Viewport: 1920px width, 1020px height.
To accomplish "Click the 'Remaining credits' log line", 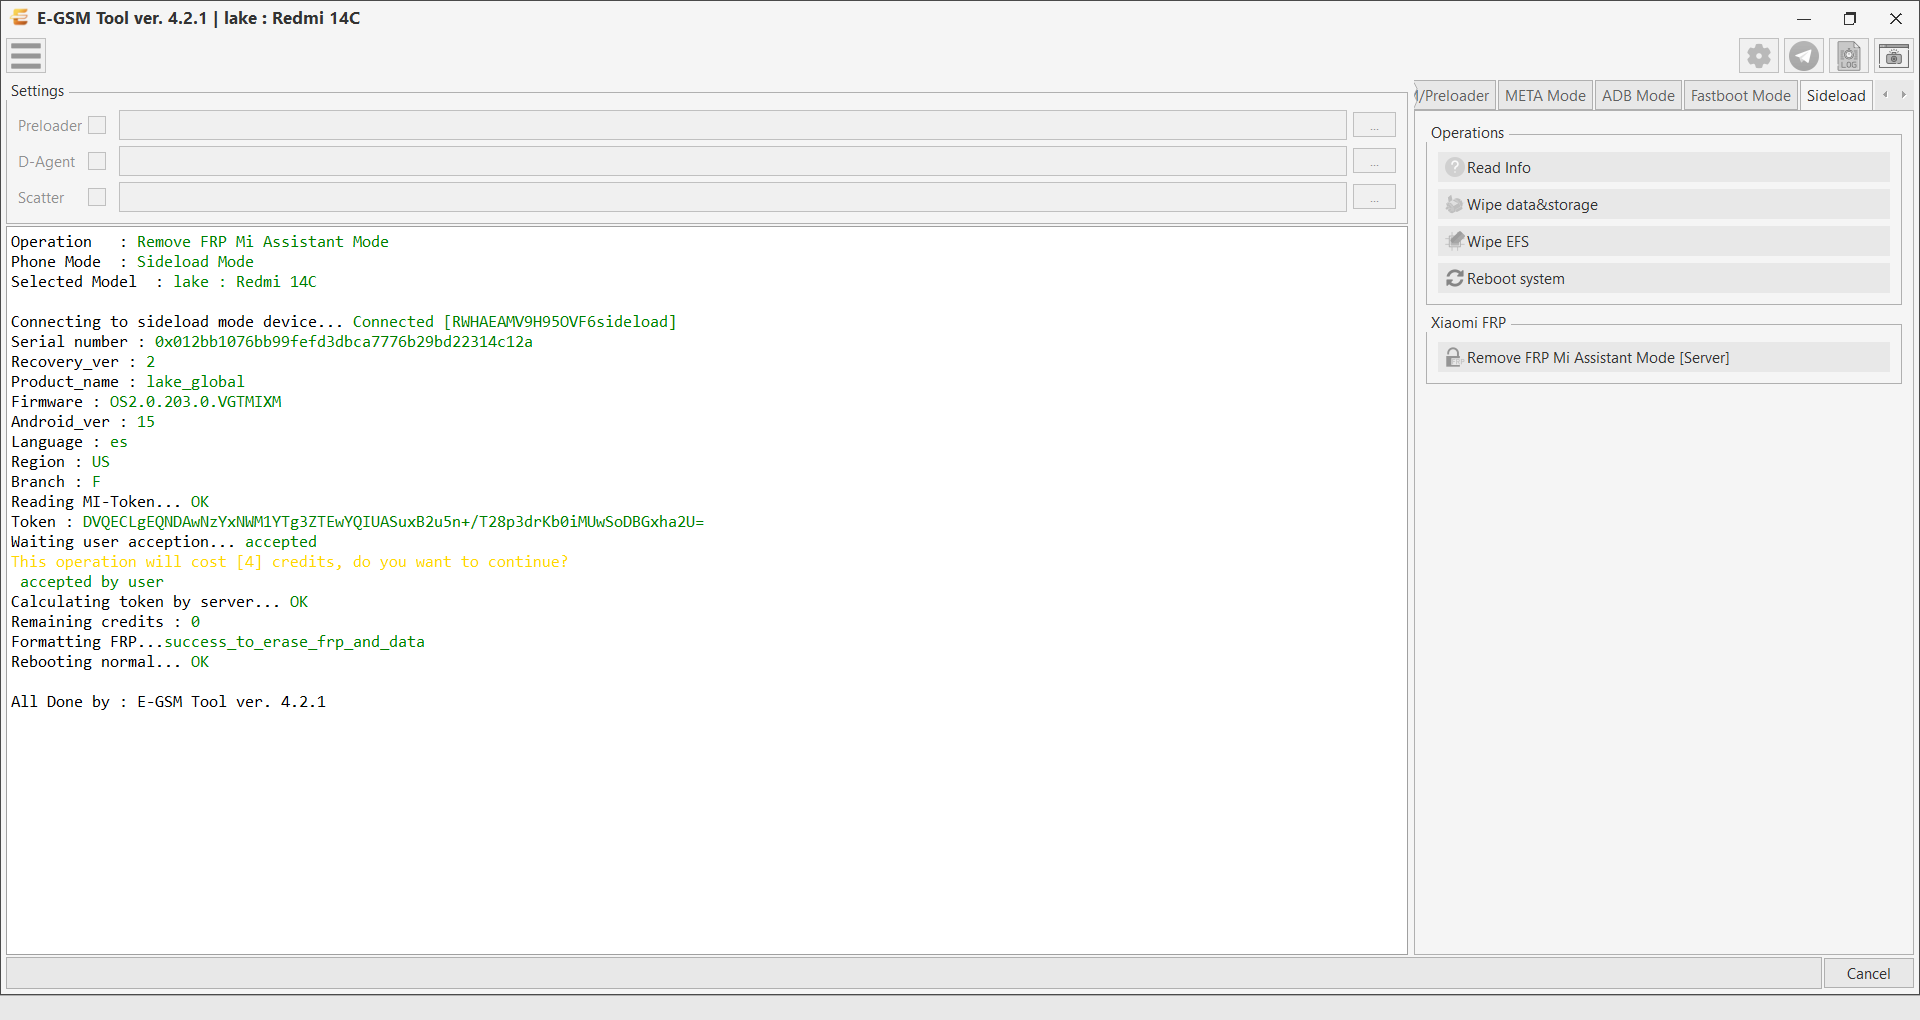I will tap(105, 622).
